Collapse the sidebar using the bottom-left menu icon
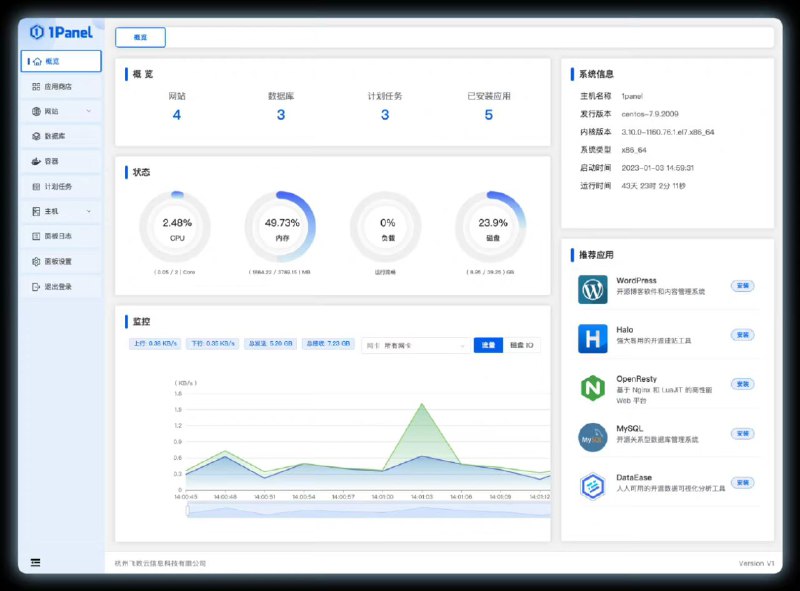 coord(36,563)
